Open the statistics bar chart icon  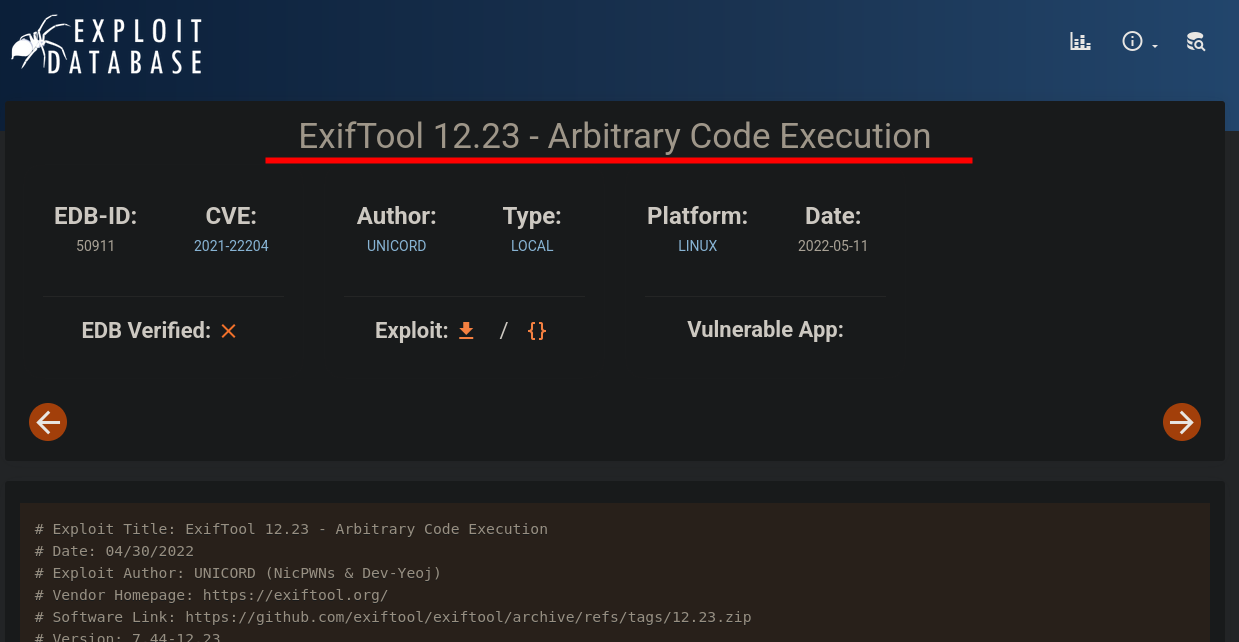tap(1080, 42)
